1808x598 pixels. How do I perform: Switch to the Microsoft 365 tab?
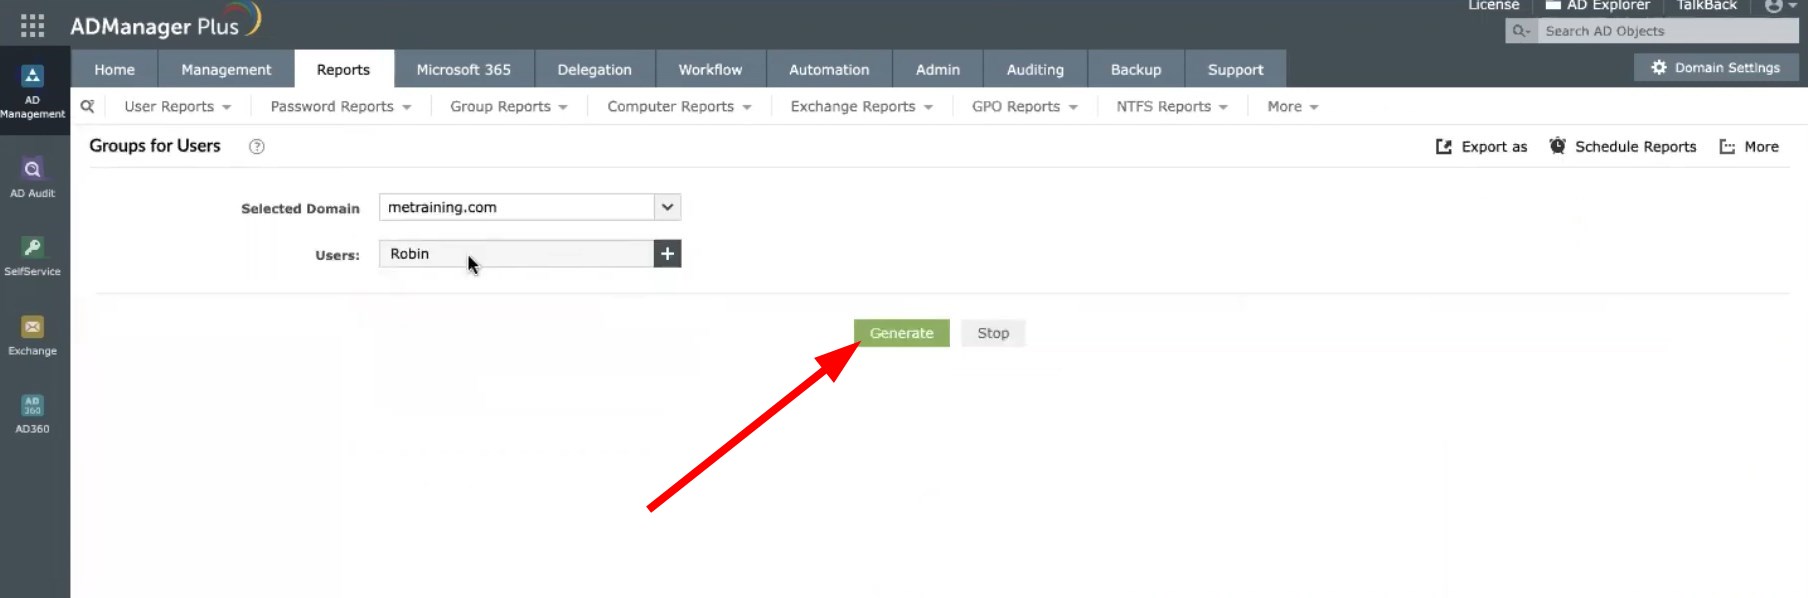click(463, 69)
